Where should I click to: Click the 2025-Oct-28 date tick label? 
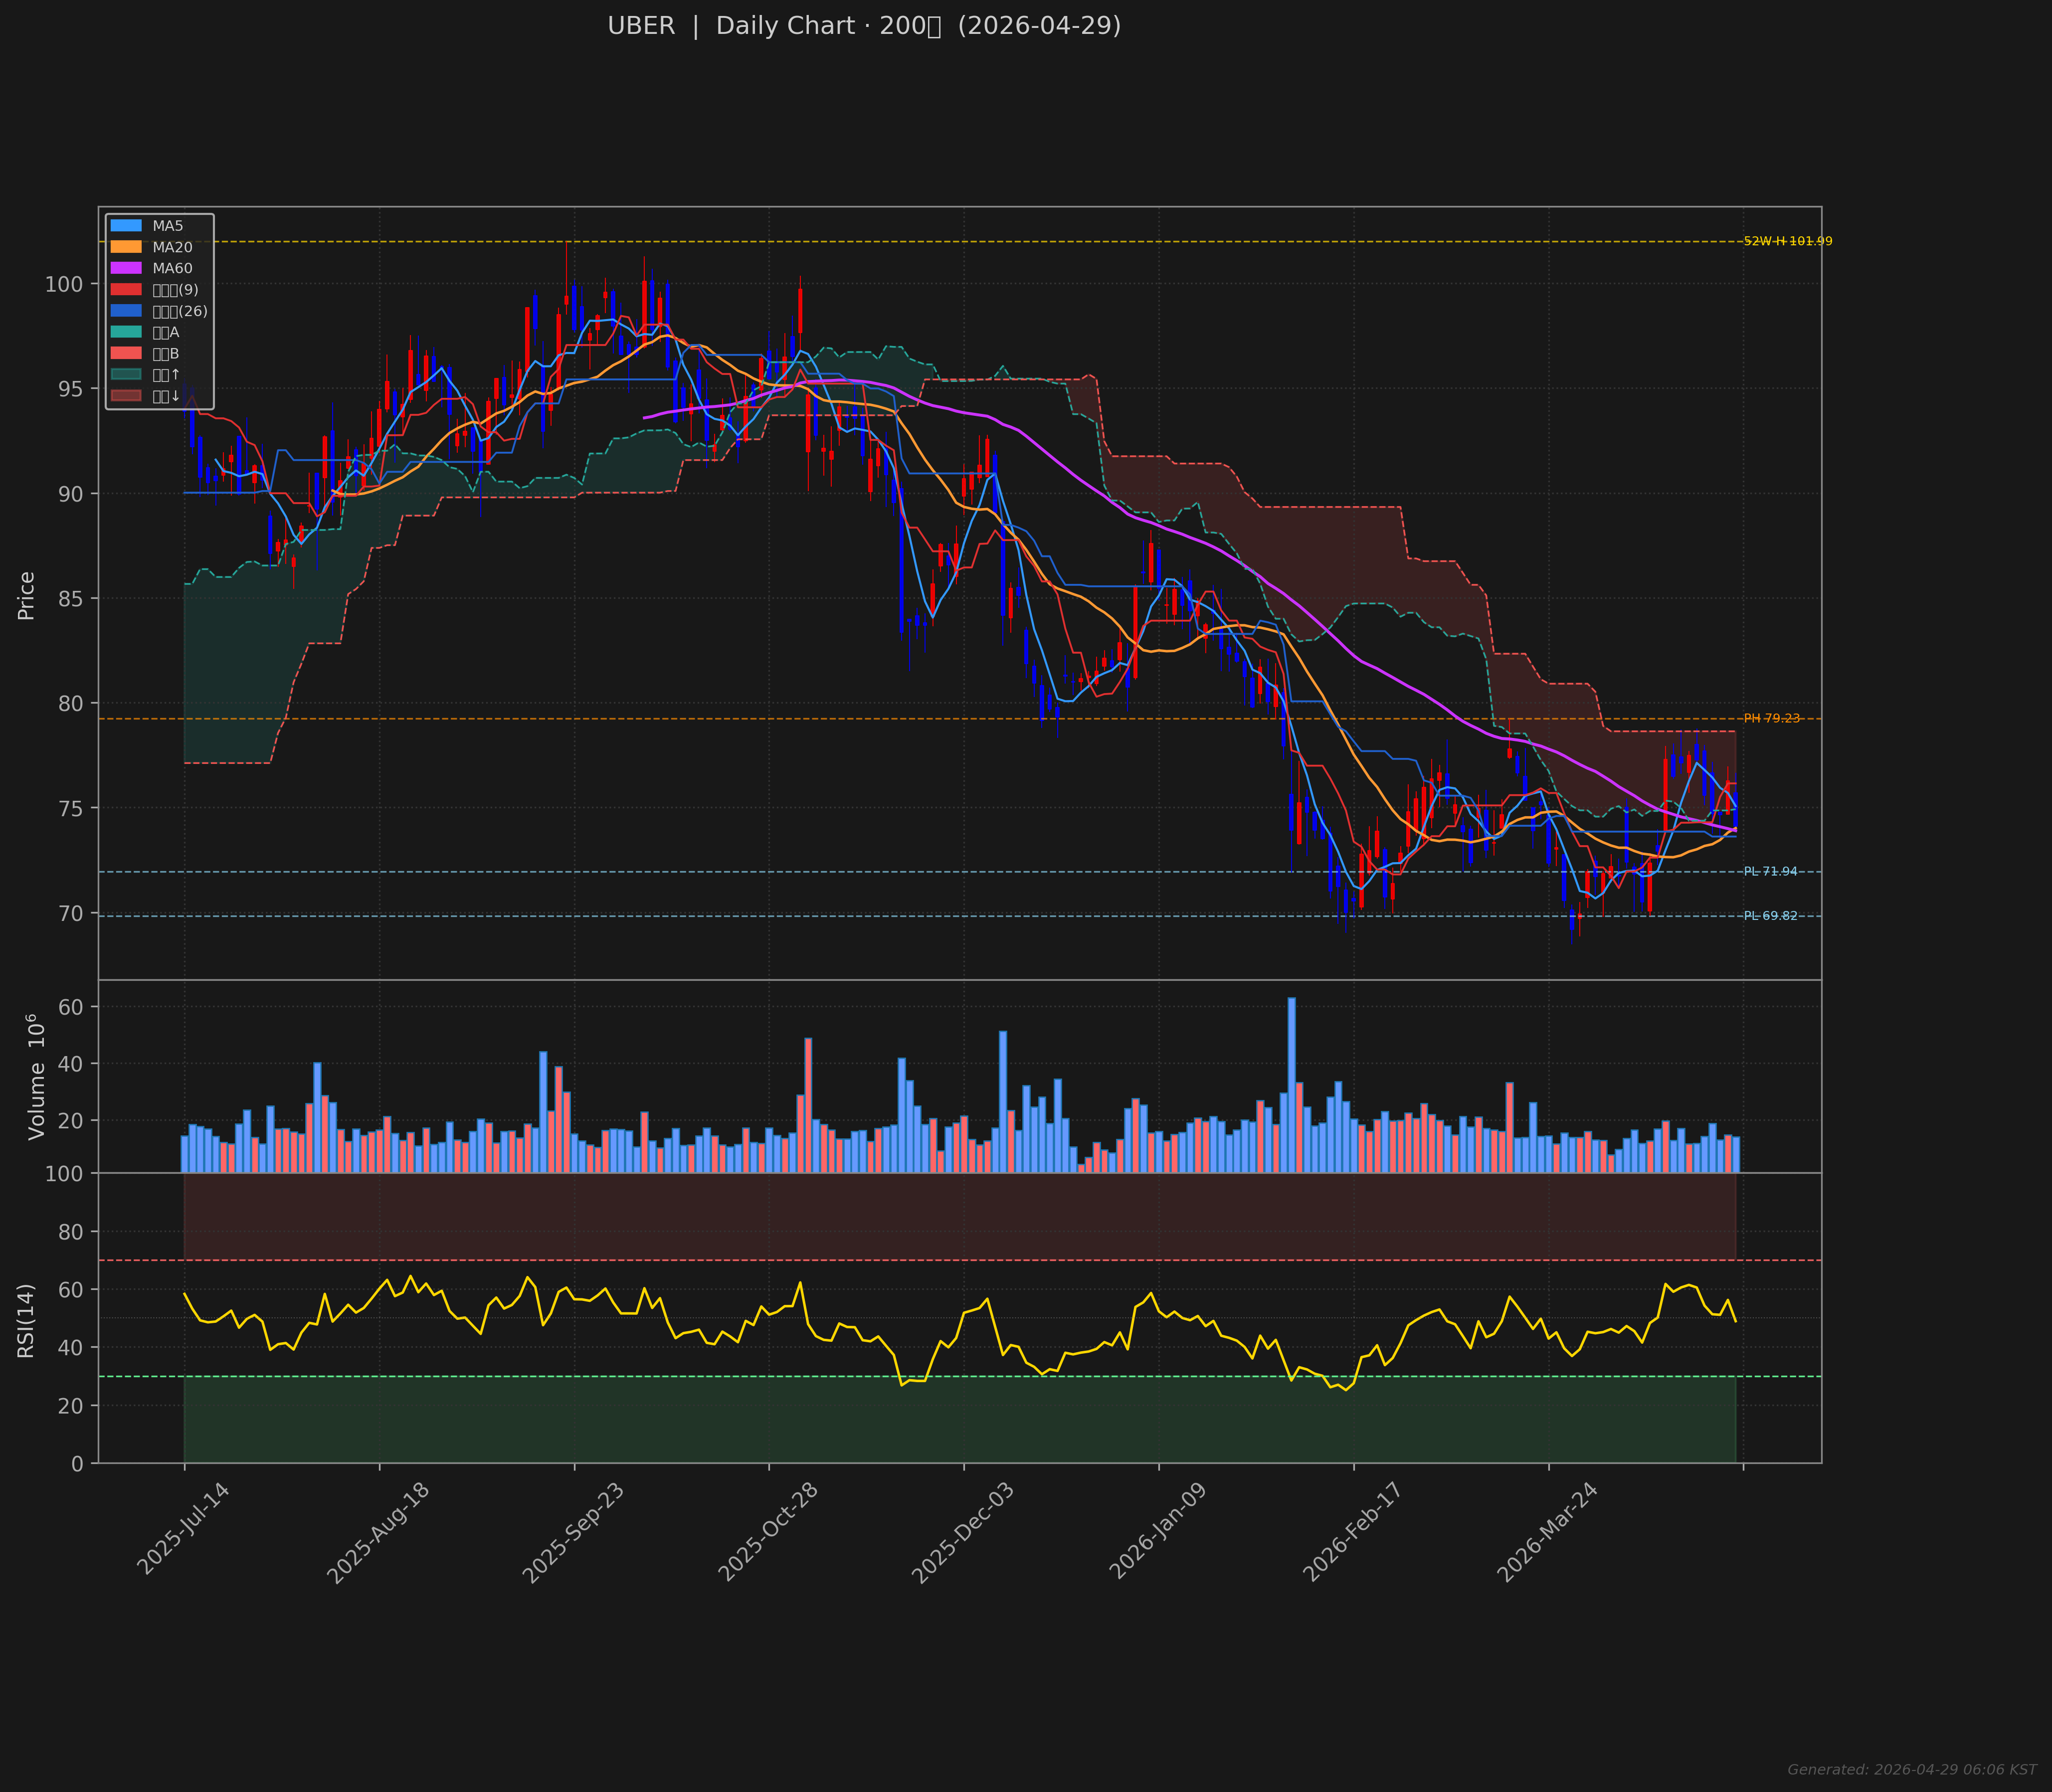click(x=768, y=1532)
